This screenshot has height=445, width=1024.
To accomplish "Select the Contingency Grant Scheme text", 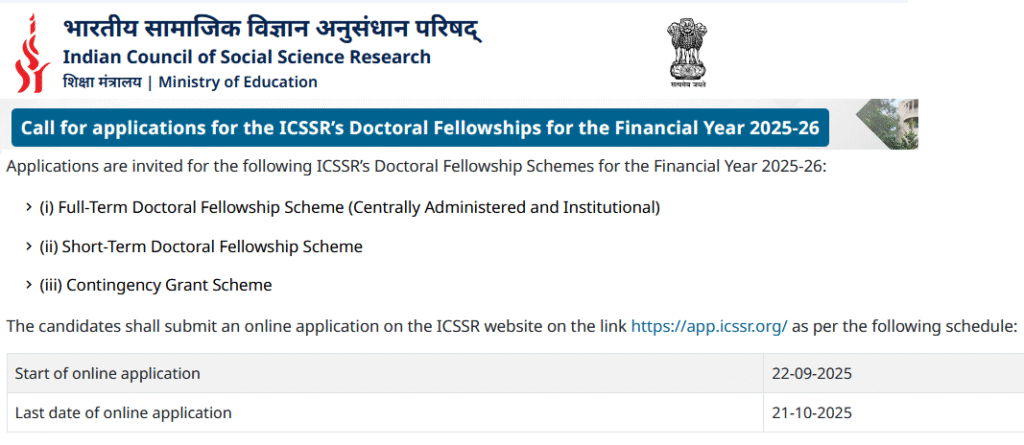I will coord(155,286).
